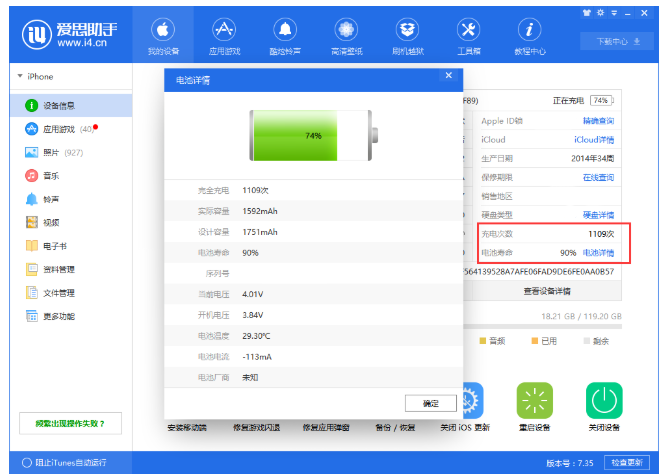Open the 高清壁纸 wallpapers tab
The width and height of the screenshot is (661, 475).
tap(347, 37)
